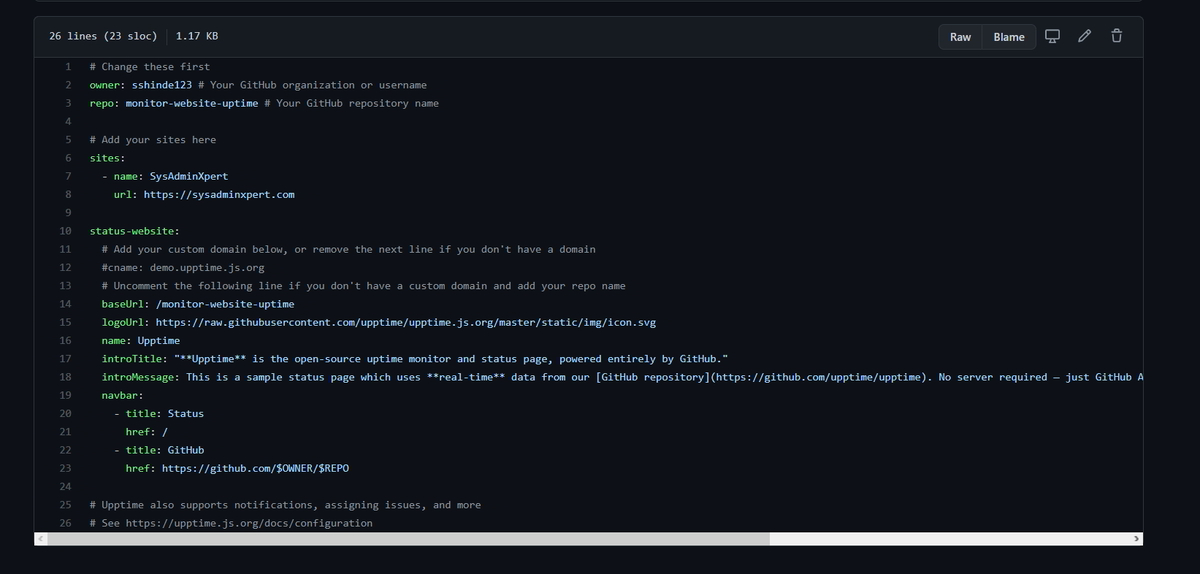Click the horizontal scrollbar thumb
1200x574 pixels.
[x=410, y=538]
